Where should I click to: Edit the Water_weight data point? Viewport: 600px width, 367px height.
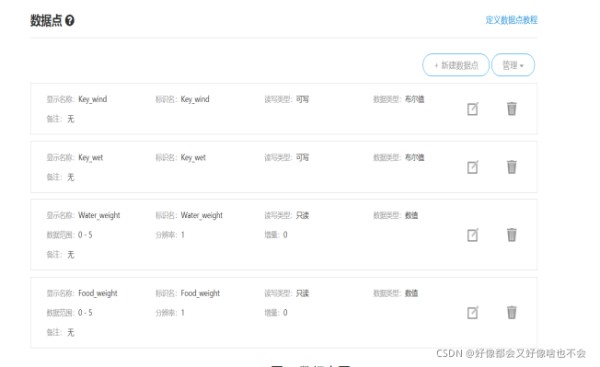pyautogui.click(x=473, y=235)
